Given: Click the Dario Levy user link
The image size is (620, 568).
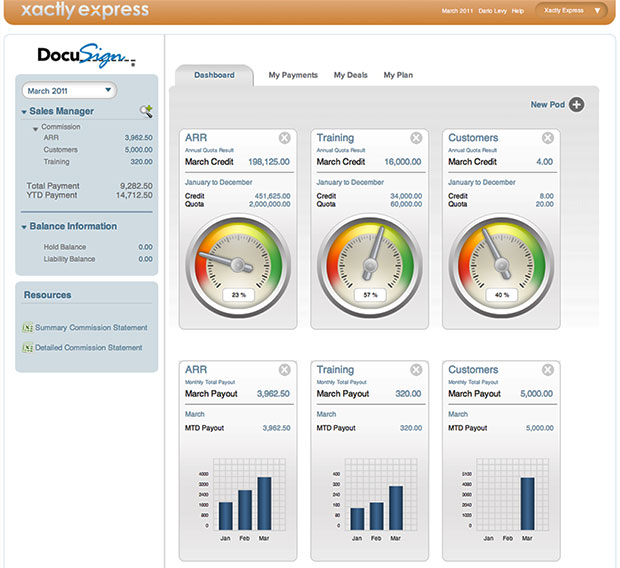Looking at the screenshot, I should click(x=492, y=11).
